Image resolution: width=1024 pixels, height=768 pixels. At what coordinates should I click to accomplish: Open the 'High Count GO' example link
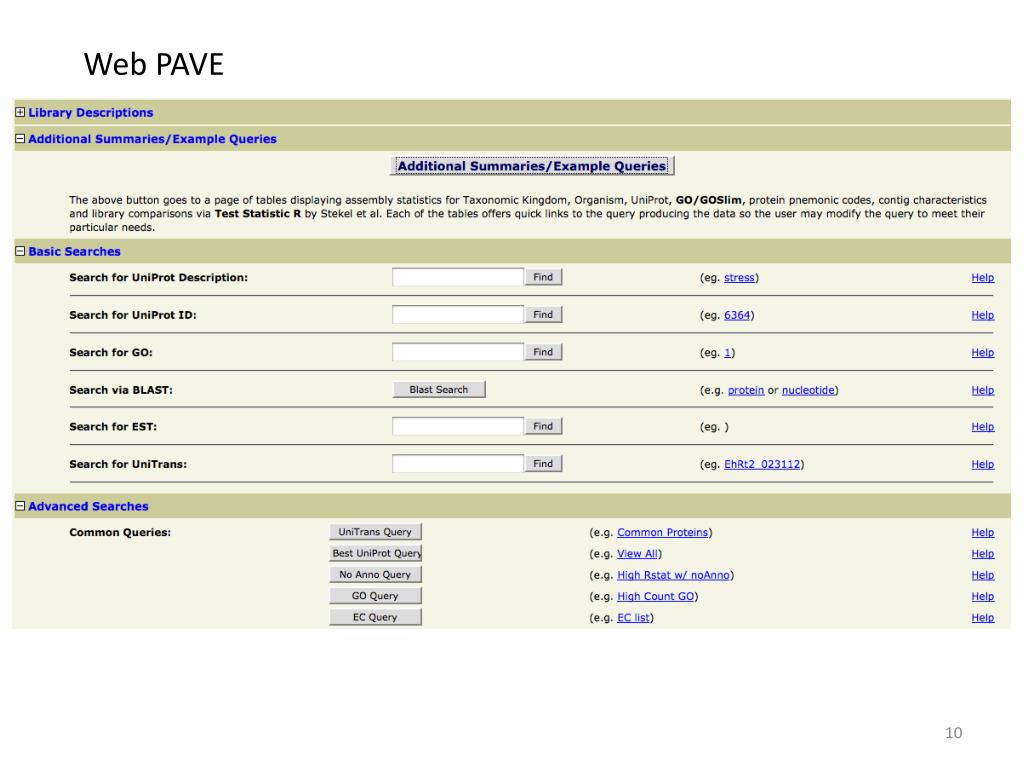[x=656, y=596]
